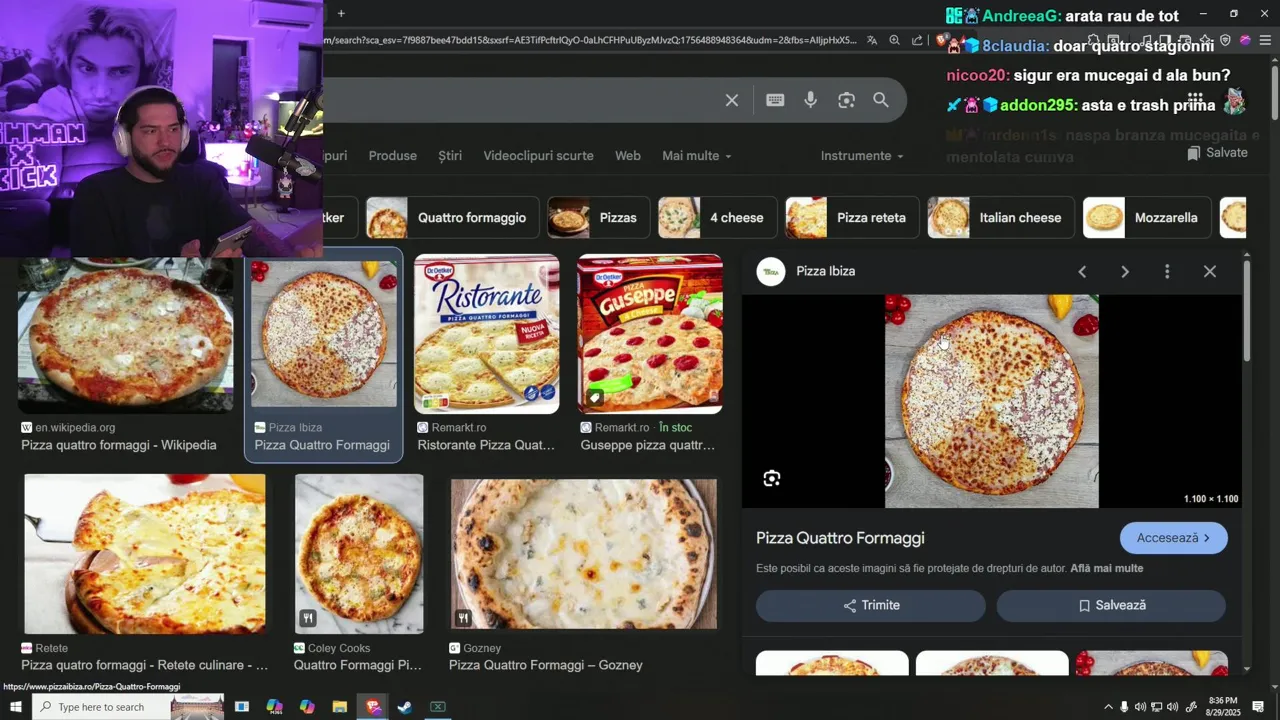
Task: Launch Steam from the taskbar
Action: [x=405, y=707]
